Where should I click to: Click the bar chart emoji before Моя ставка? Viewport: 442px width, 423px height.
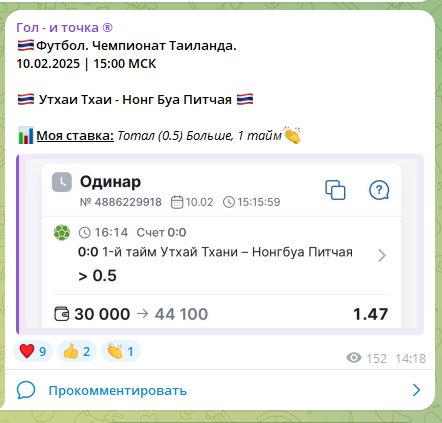[26, 135]
